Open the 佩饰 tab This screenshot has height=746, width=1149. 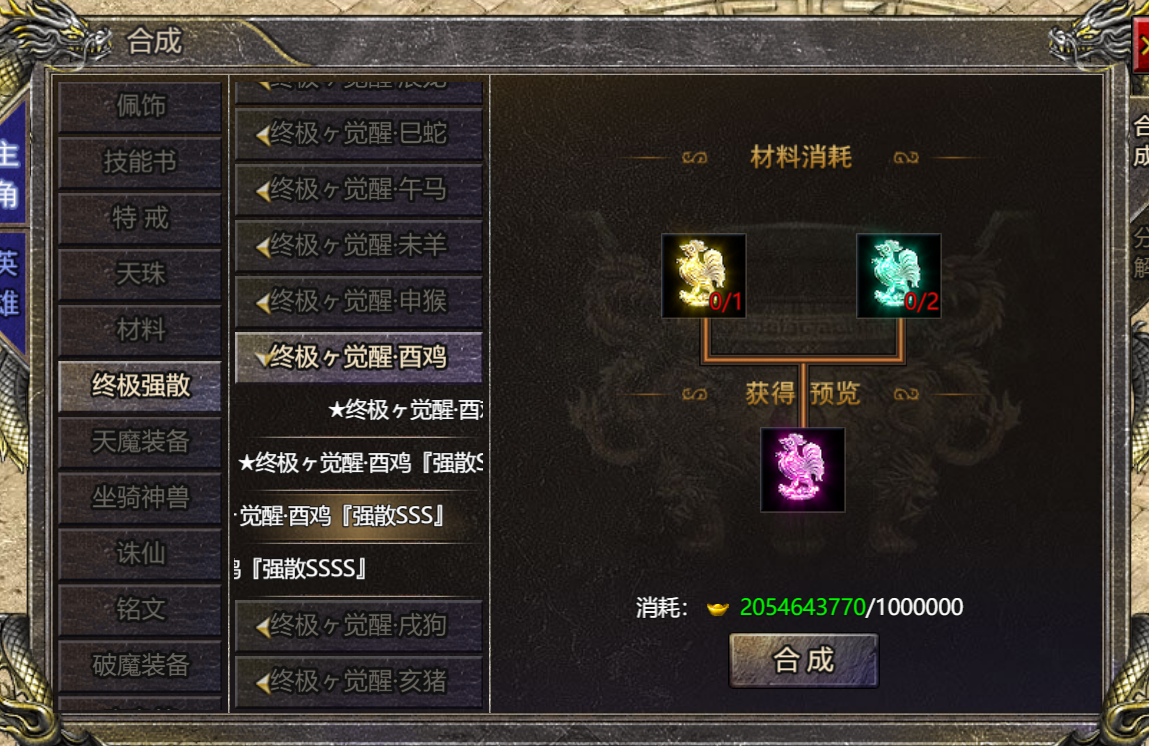pos(140,106)
